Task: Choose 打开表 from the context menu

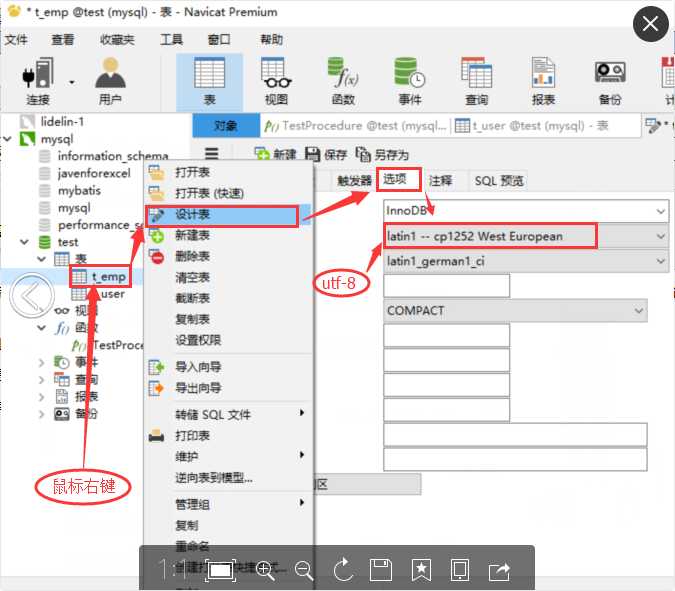Action: click(x=228, y=172)
